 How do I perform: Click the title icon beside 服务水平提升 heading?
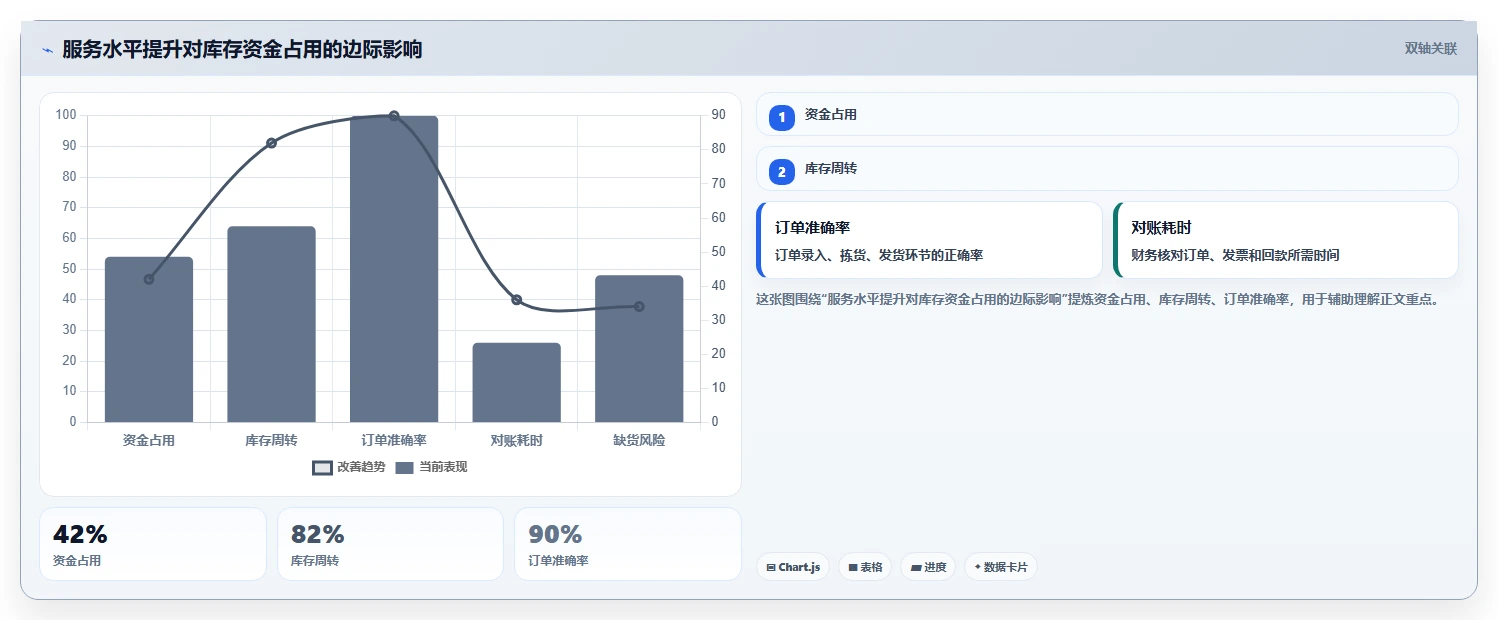click(47, 50)
